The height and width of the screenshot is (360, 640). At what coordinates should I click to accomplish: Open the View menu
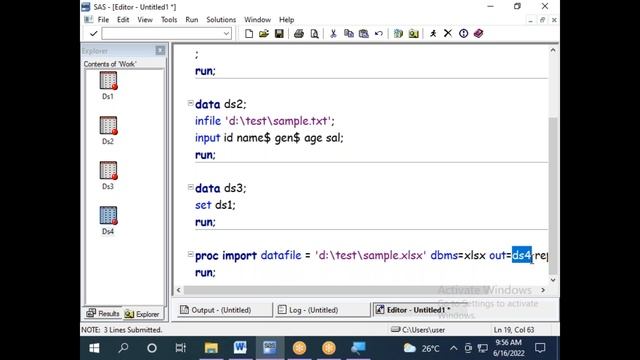pos(145,20)
